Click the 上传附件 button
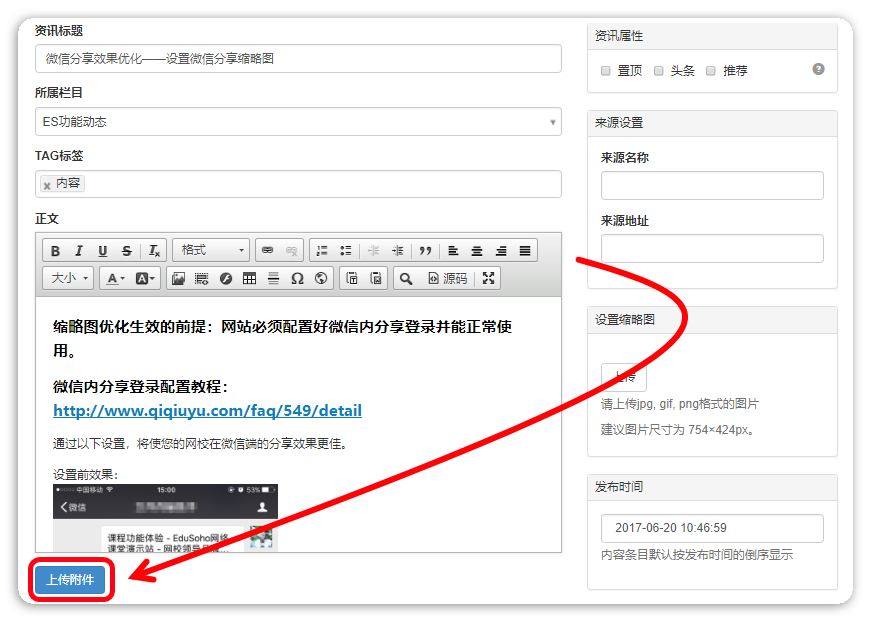871x622 pixels. 70,581
